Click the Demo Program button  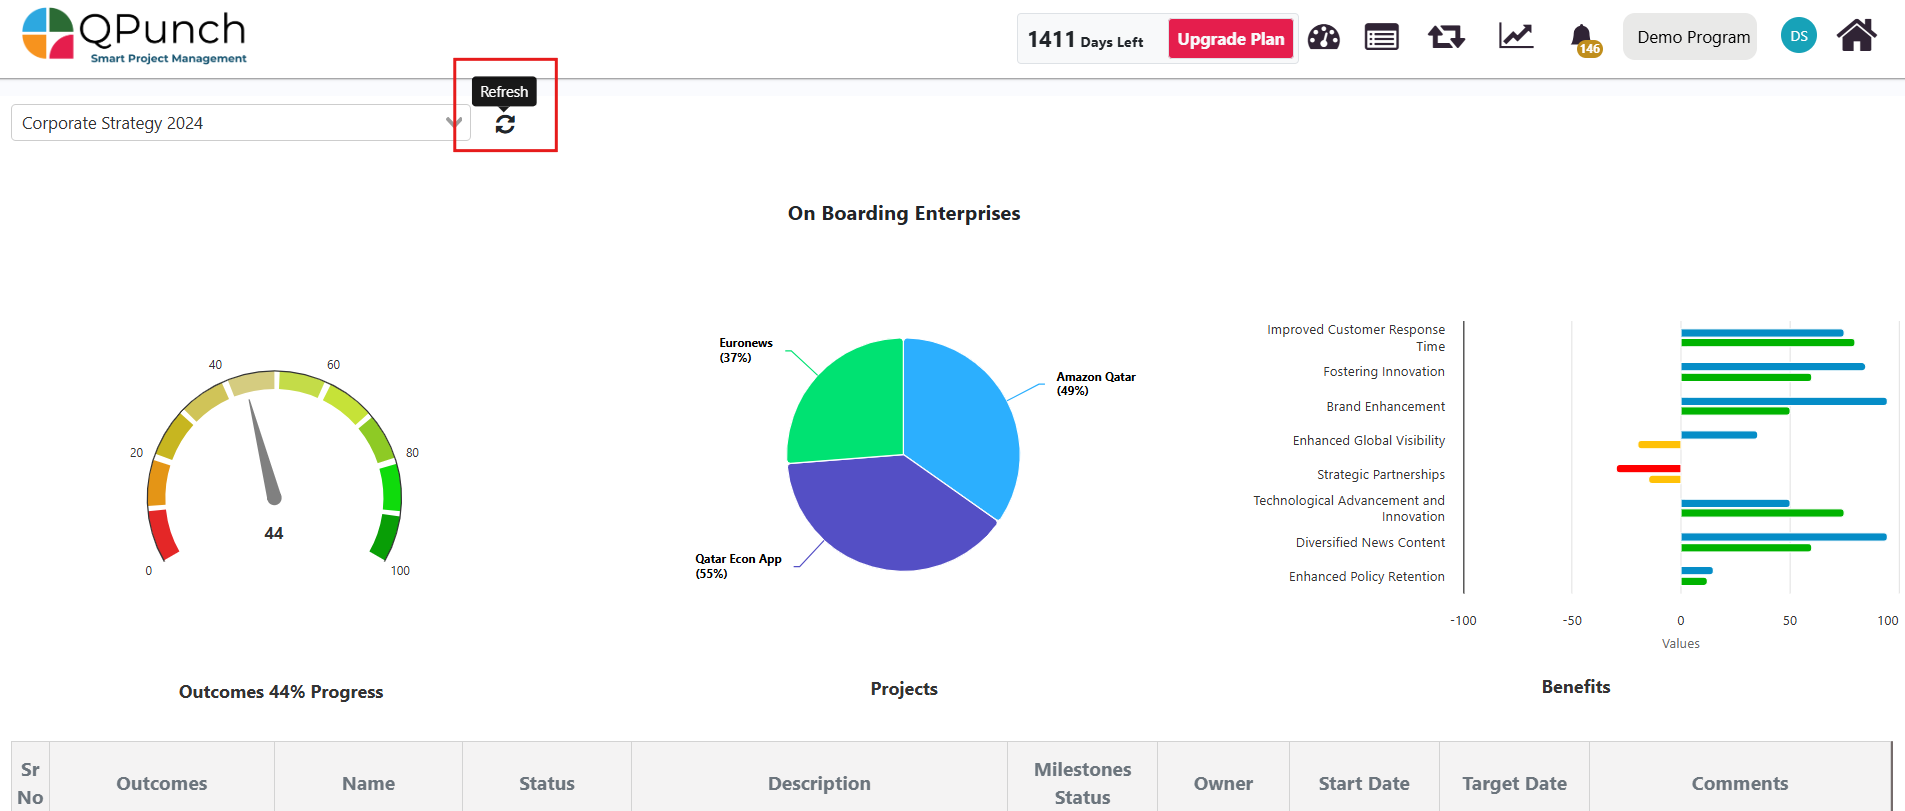pos(1692,37)
